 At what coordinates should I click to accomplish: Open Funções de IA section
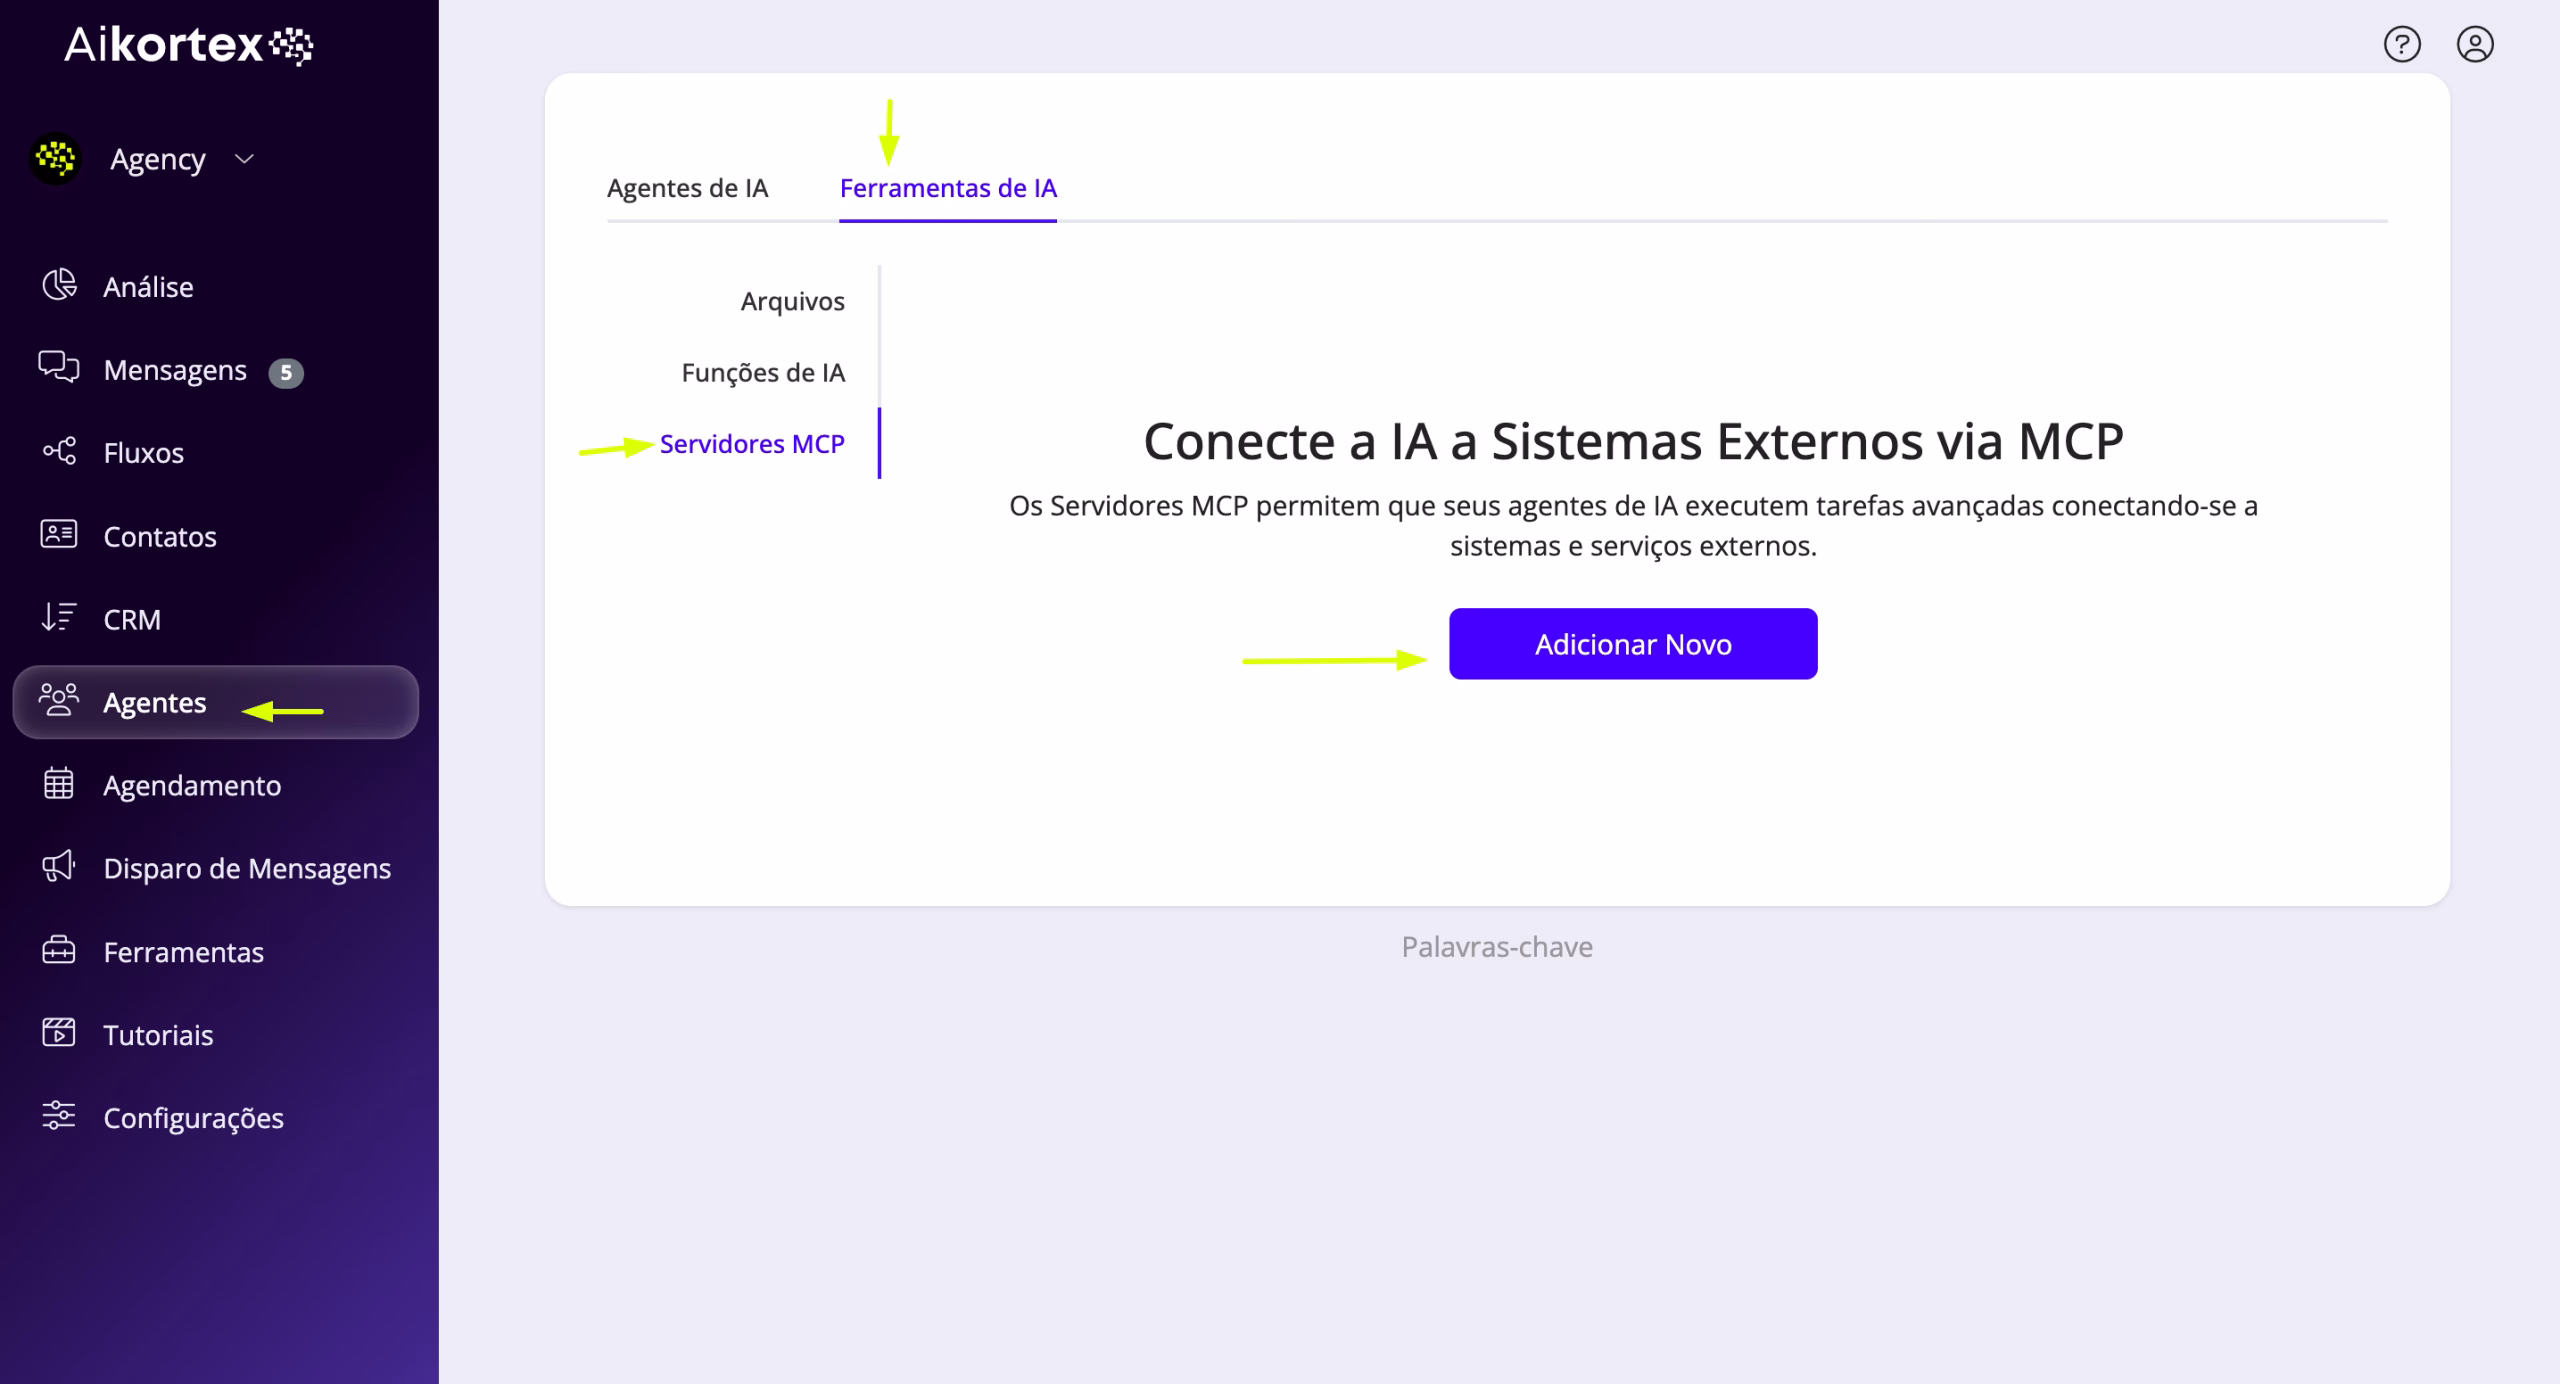point(763,372)
